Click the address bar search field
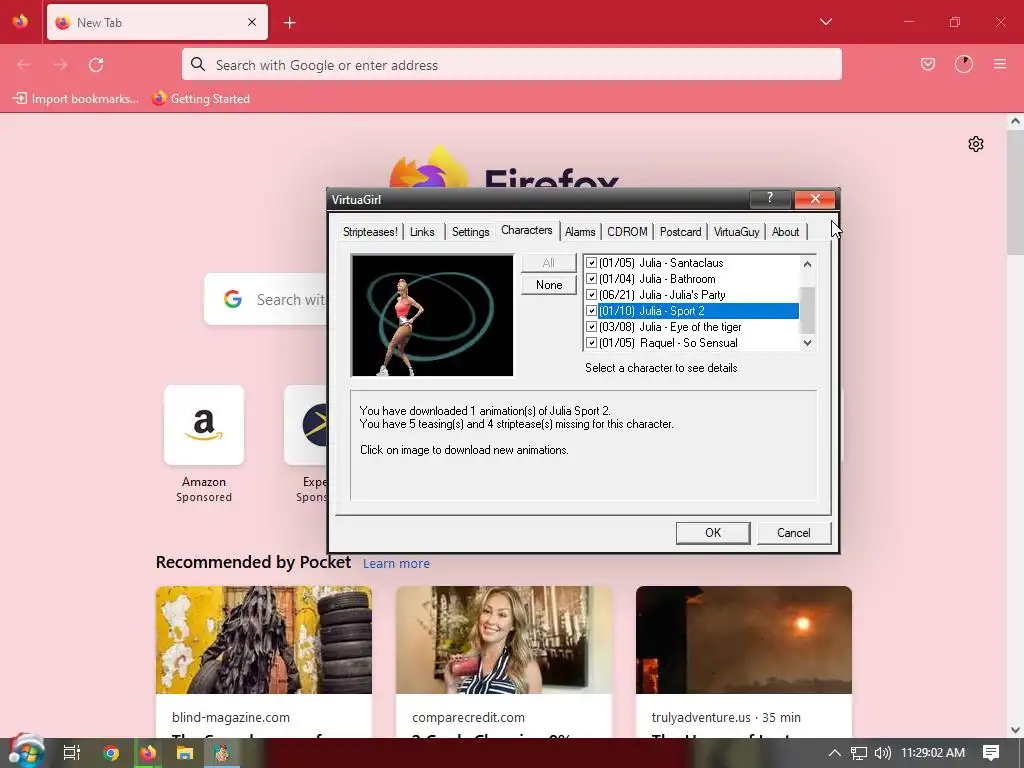Screen dimensions: 1024x768 pyautogui.click(x=511, y=65)
